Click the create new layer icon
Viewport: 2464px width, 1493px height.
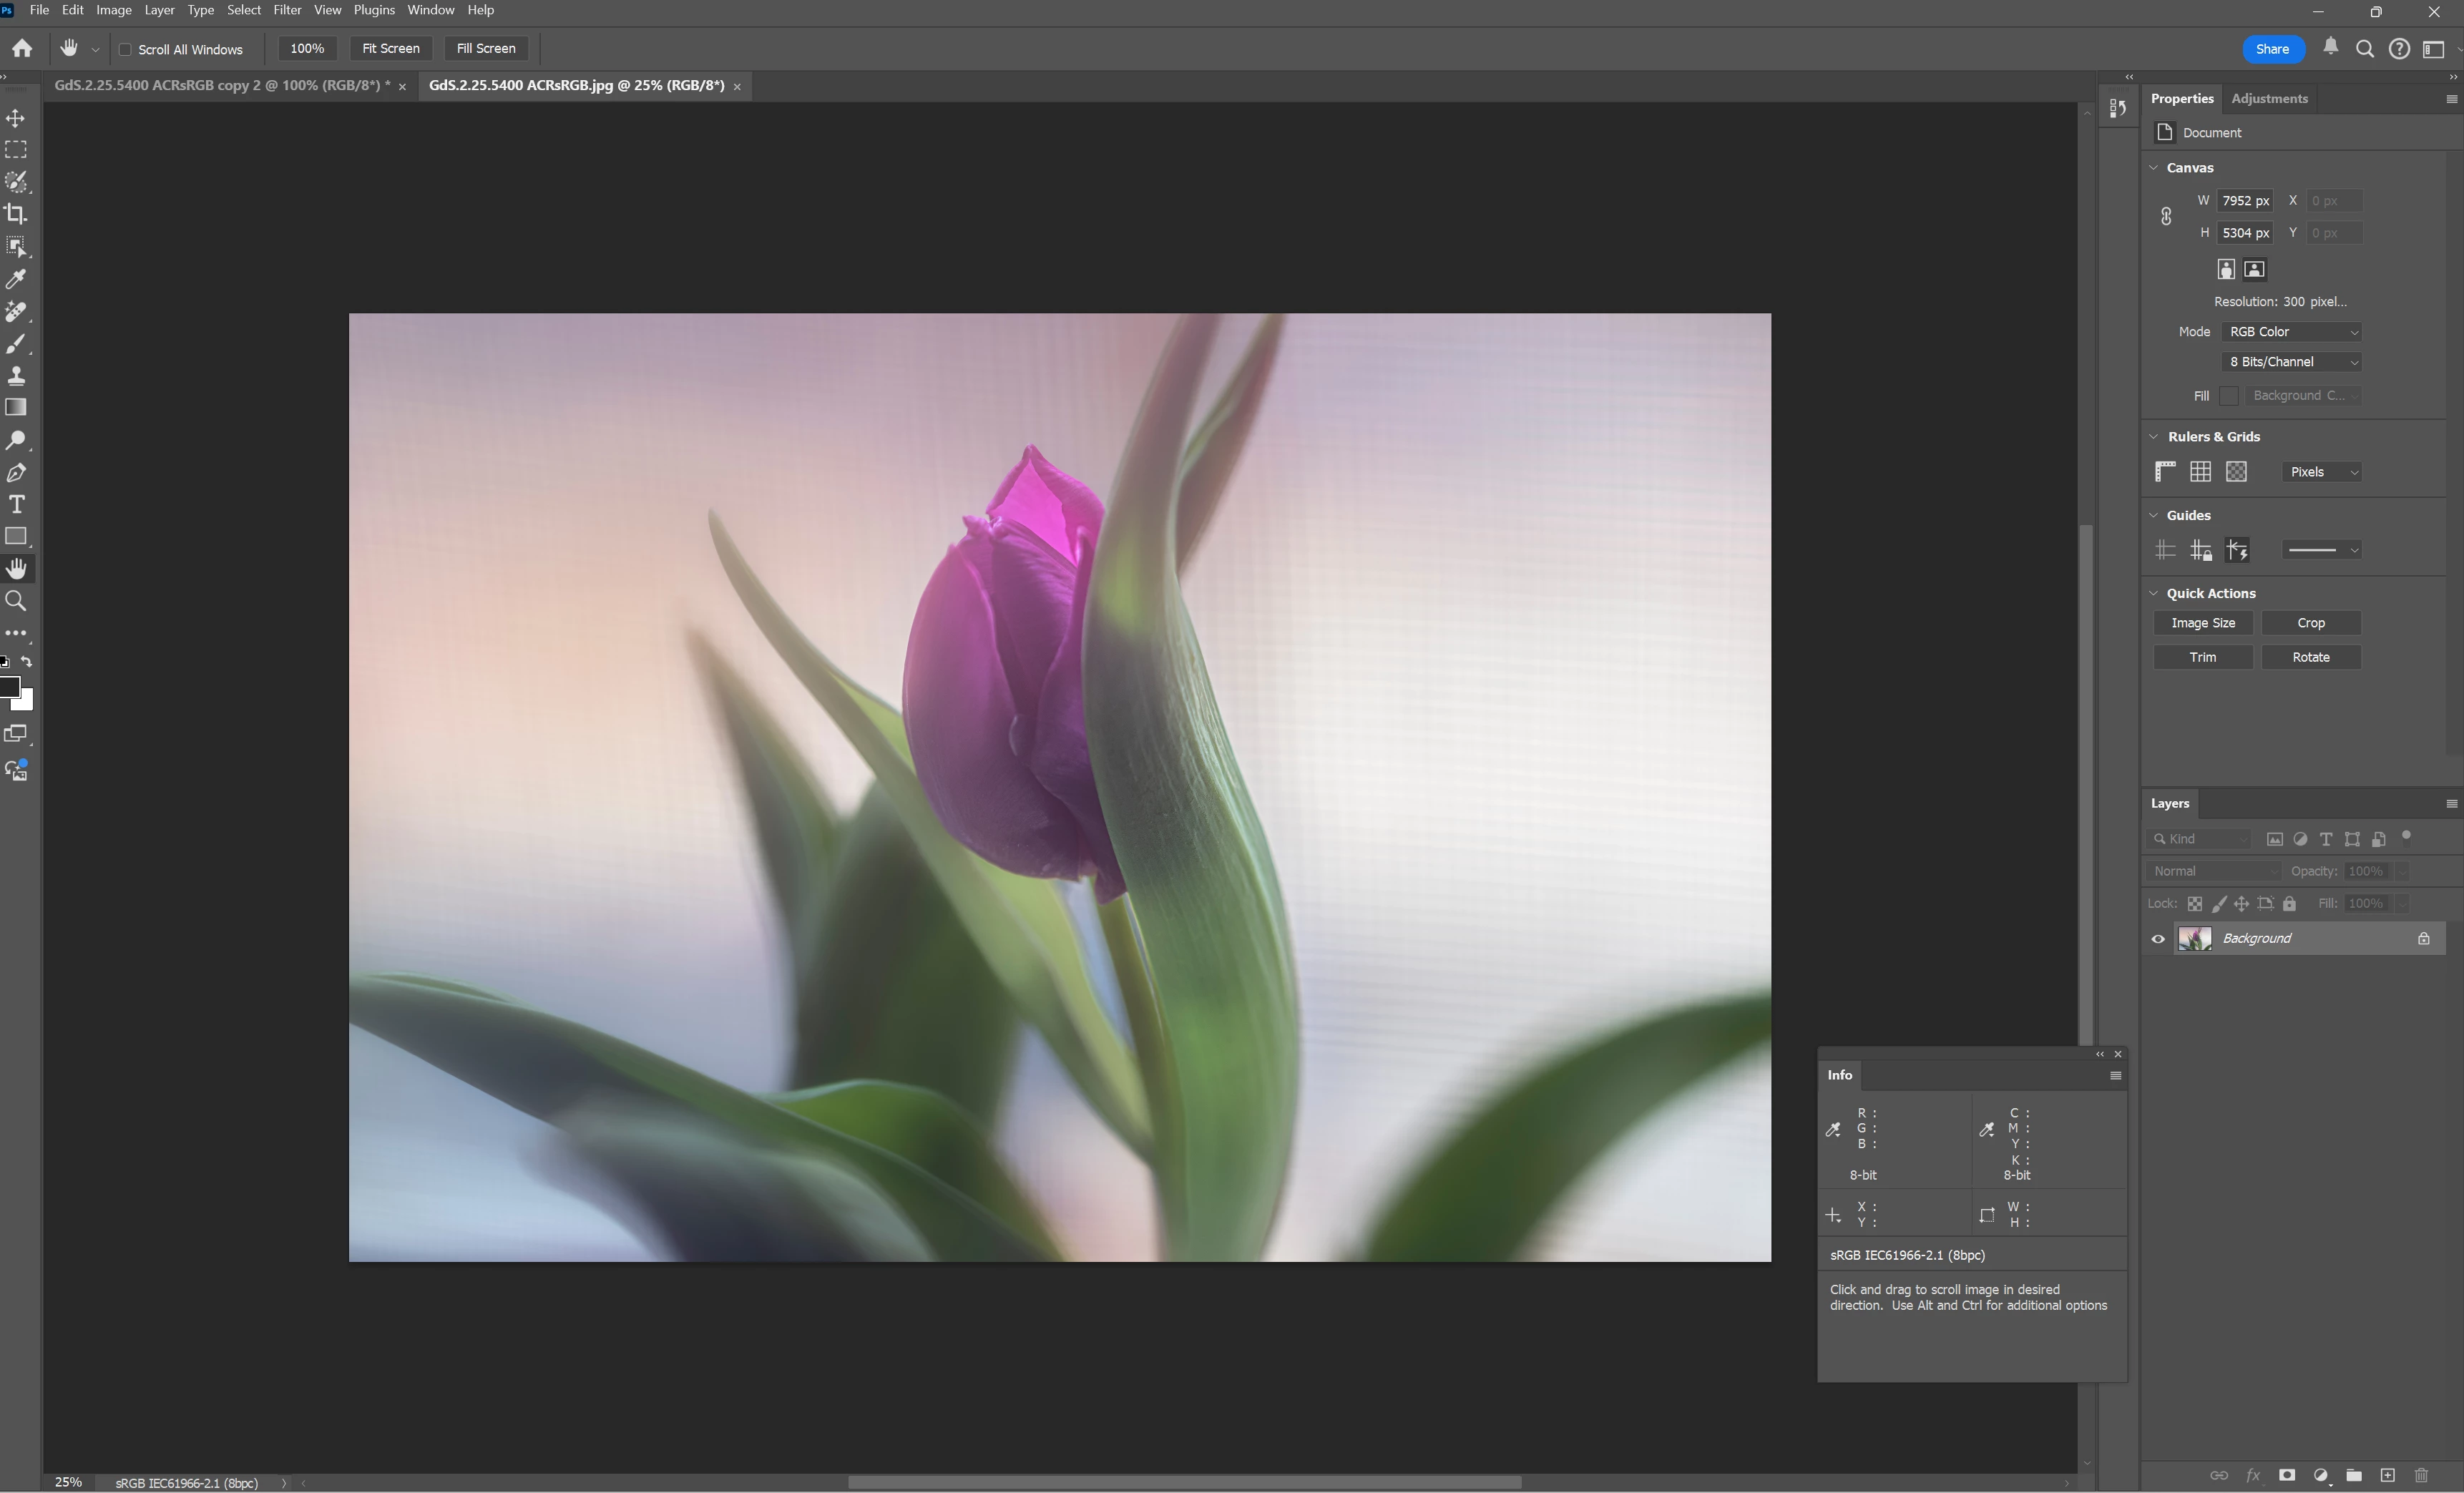click(x=2387, y=1475)
